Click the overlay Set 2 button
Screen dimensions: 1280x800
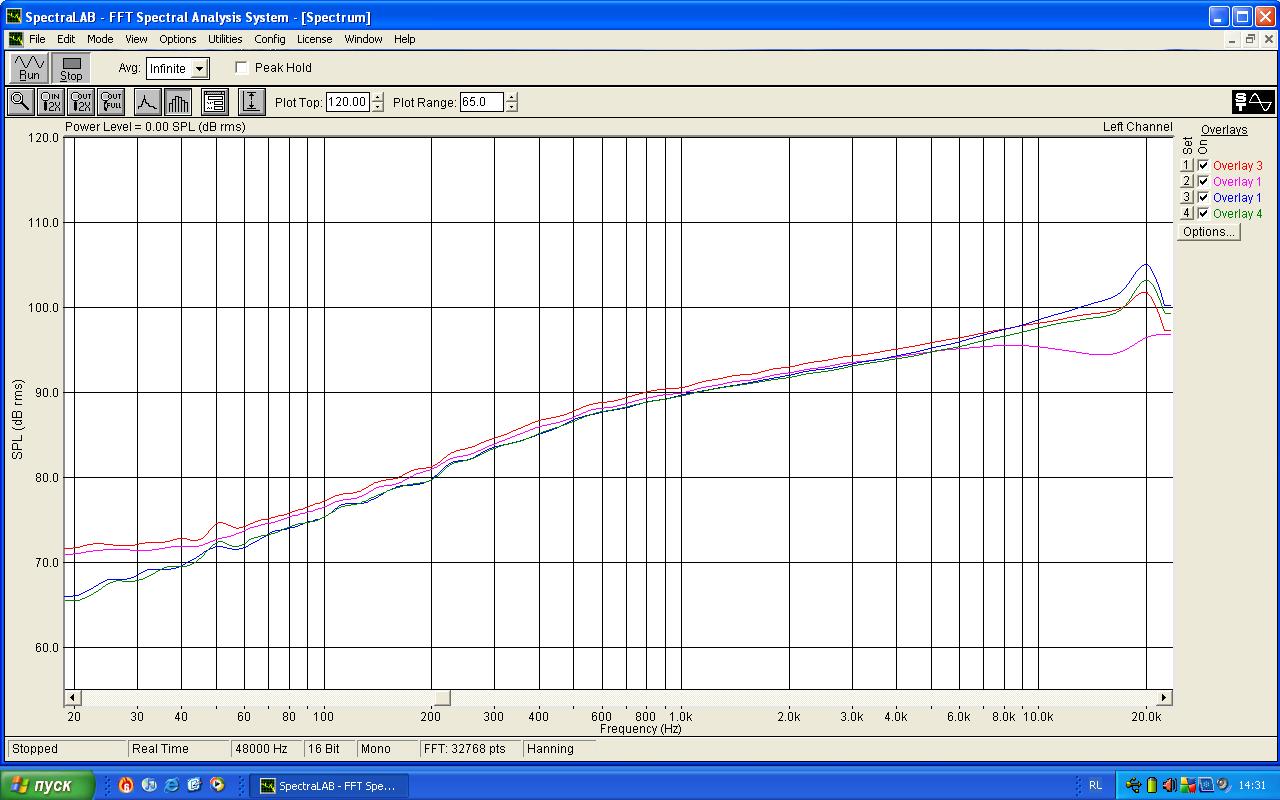point(1187,182)
